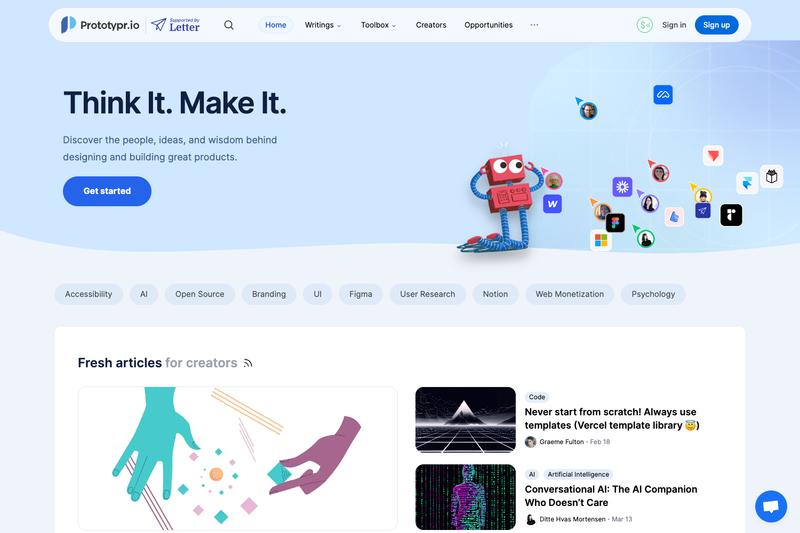Click the Webflow 'W' app icon
Screen dimensions: 800x533
coord(553,204)
